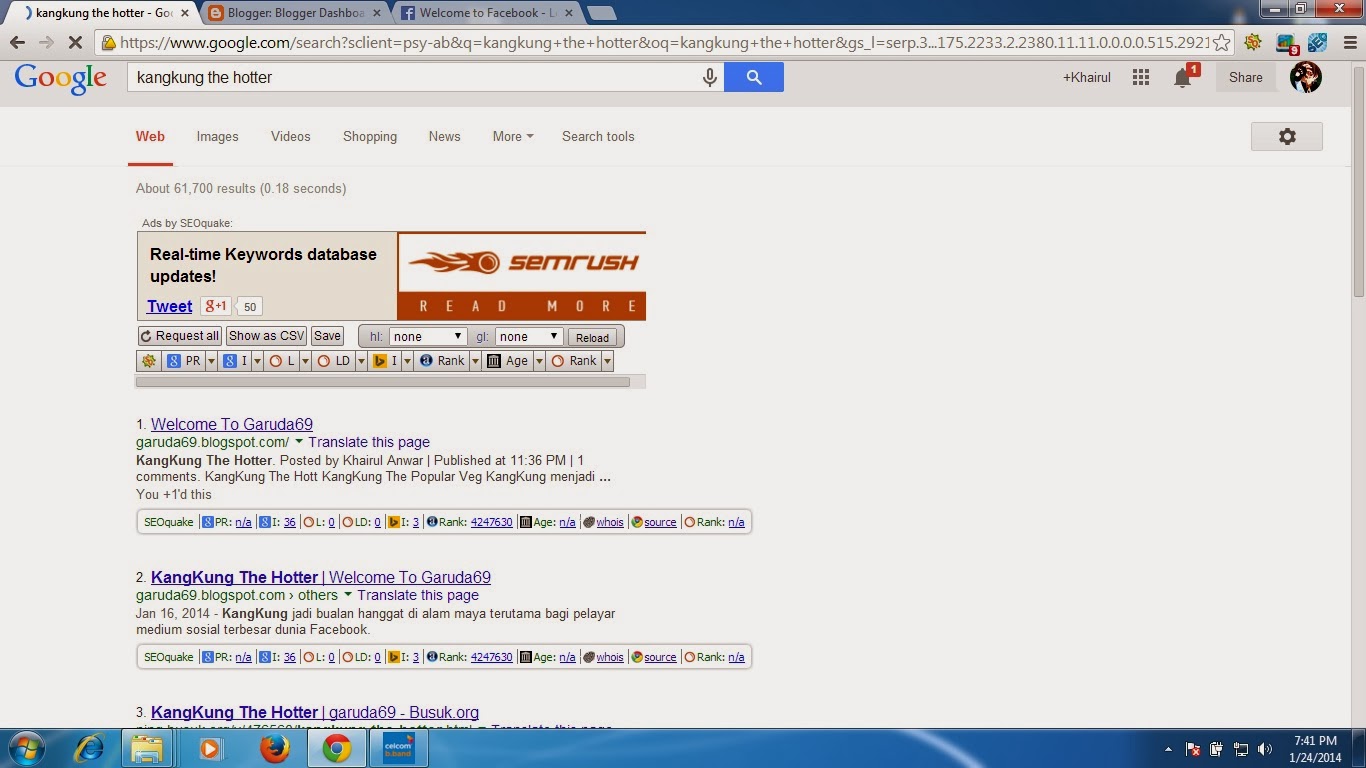Open Celcom broadband app from taskbar
Screen dimensions: 1366x768
coord(399,748)
